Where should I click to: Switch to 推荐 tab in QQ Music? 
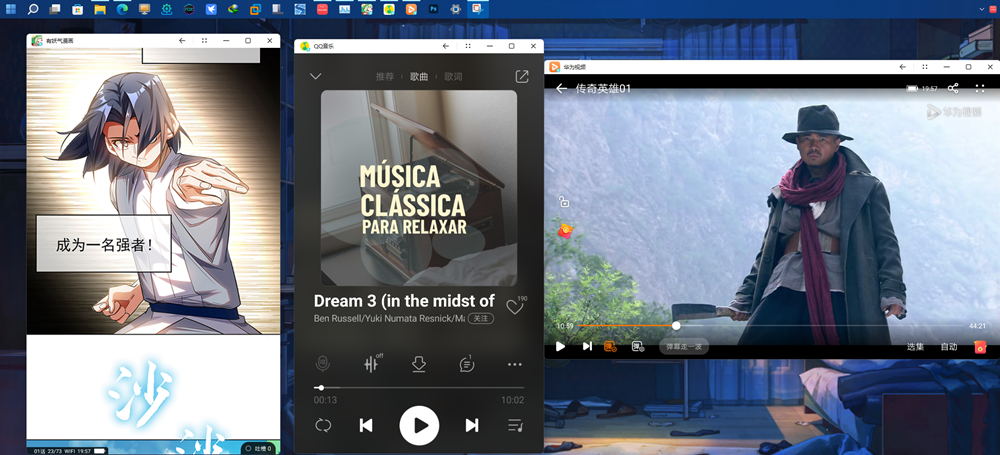click(385, 77)
